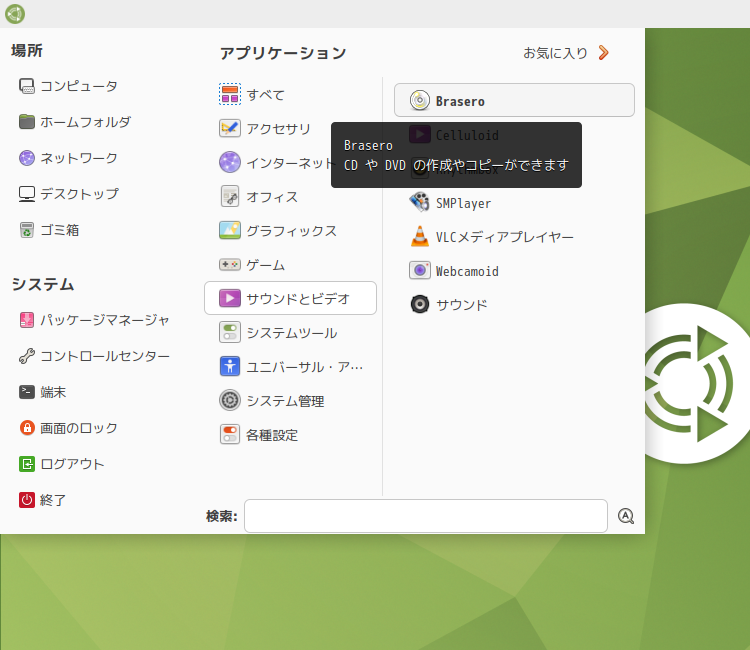This screenshot has width=750, height=650.
Task: Choose ログアウト
Action: click(x=62, y=464)
